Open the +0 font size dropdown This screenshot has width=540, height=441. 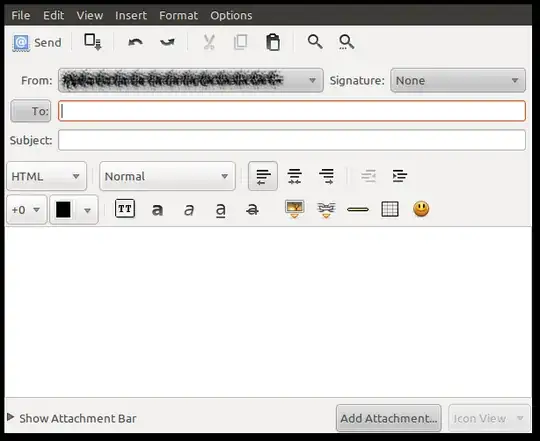tap(27, 210)
